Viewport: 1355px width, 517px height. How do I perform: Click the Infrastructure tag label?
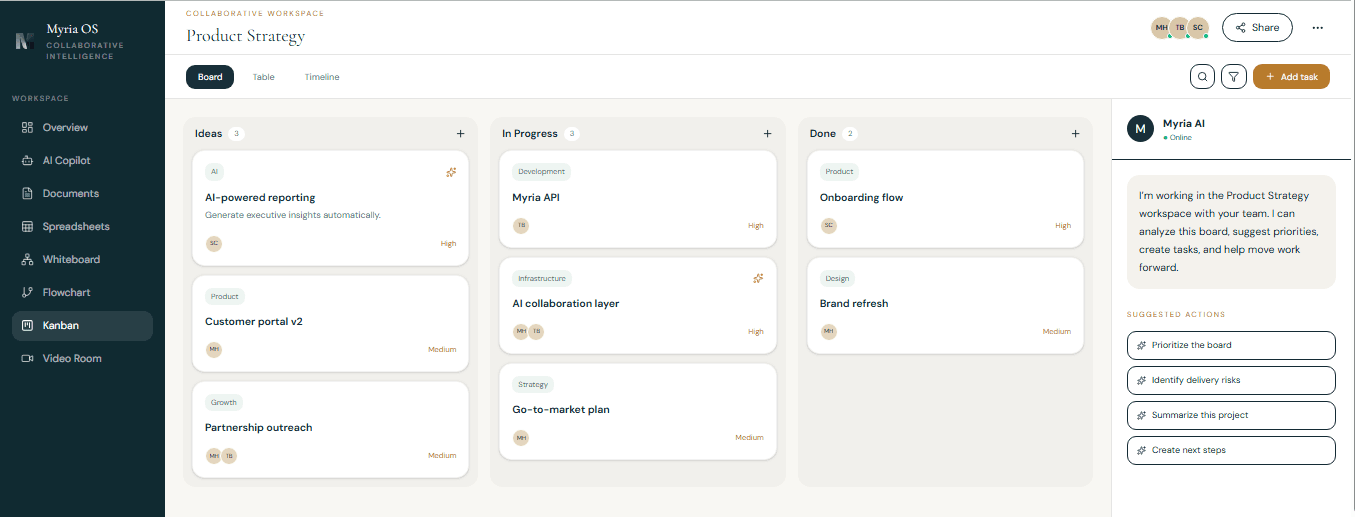[x=541, y=278]
